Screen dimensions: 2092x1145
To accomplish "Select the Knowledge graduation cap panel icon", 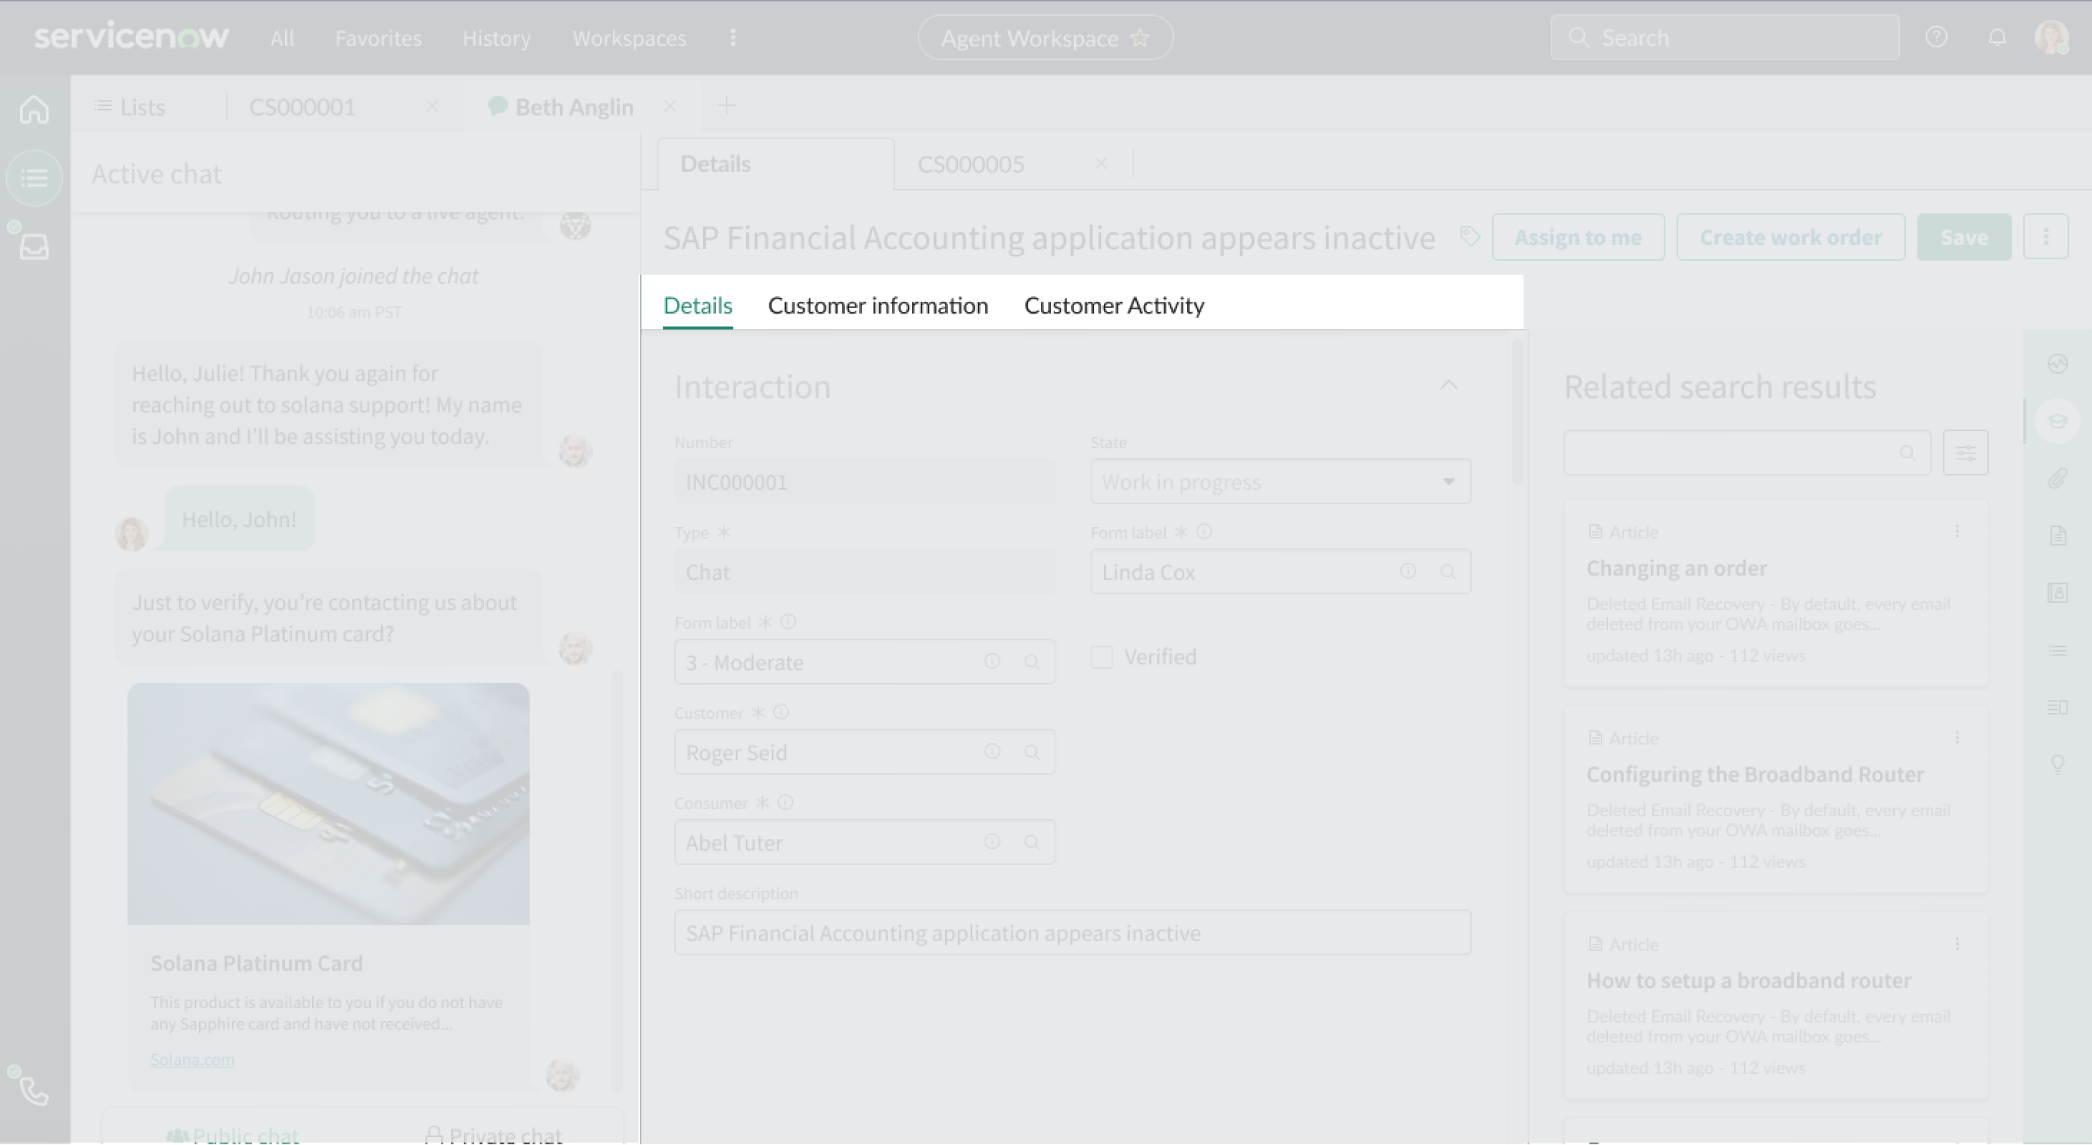I will point(2057,420).
